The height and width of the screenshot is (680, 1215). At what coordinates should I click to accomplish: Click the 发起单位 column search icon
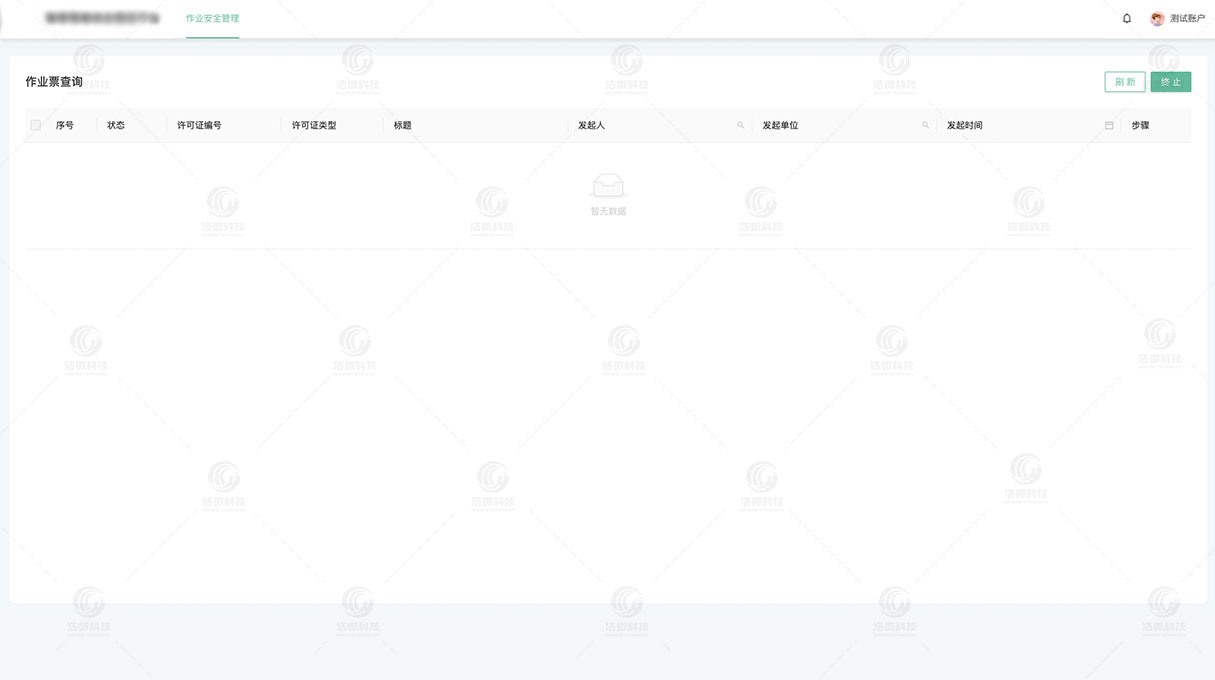(926, 125)
